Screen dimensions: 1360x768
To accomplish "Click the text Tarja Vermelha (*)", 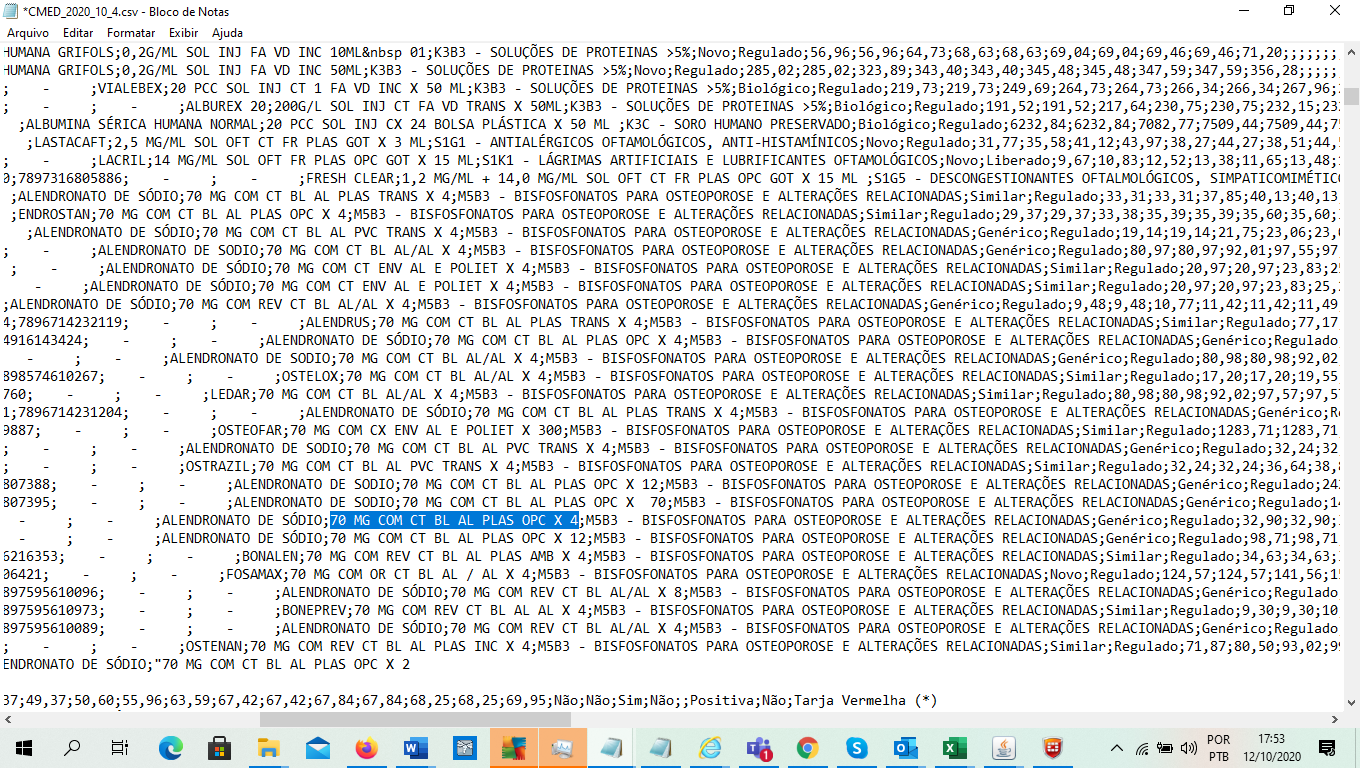I will tap(866, 700).
